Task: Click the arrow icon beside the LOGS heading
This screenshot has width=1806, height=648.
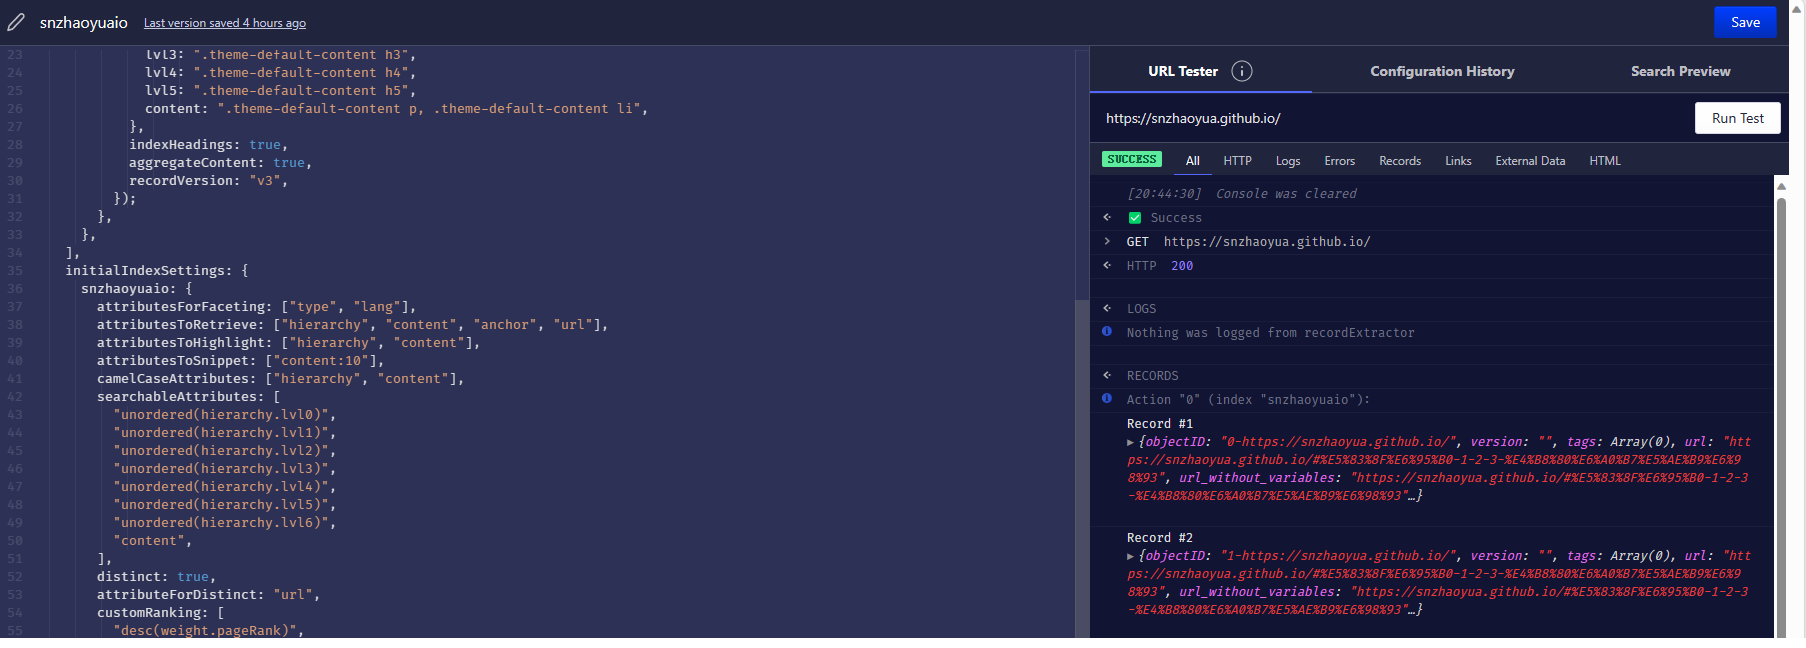Action: [x=1107, y=308]
